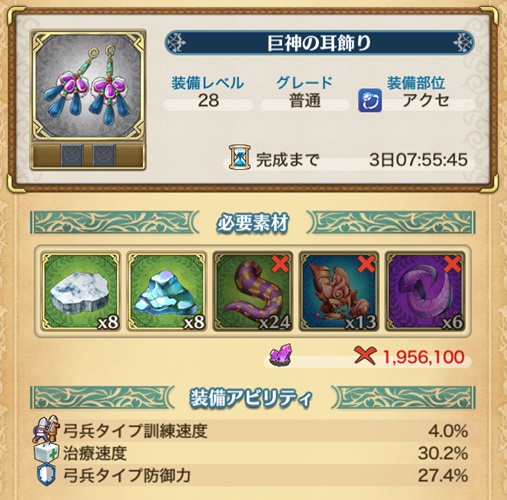
Task: Tap the 装備アビリティ section header
Action: [x=252, y=398]
